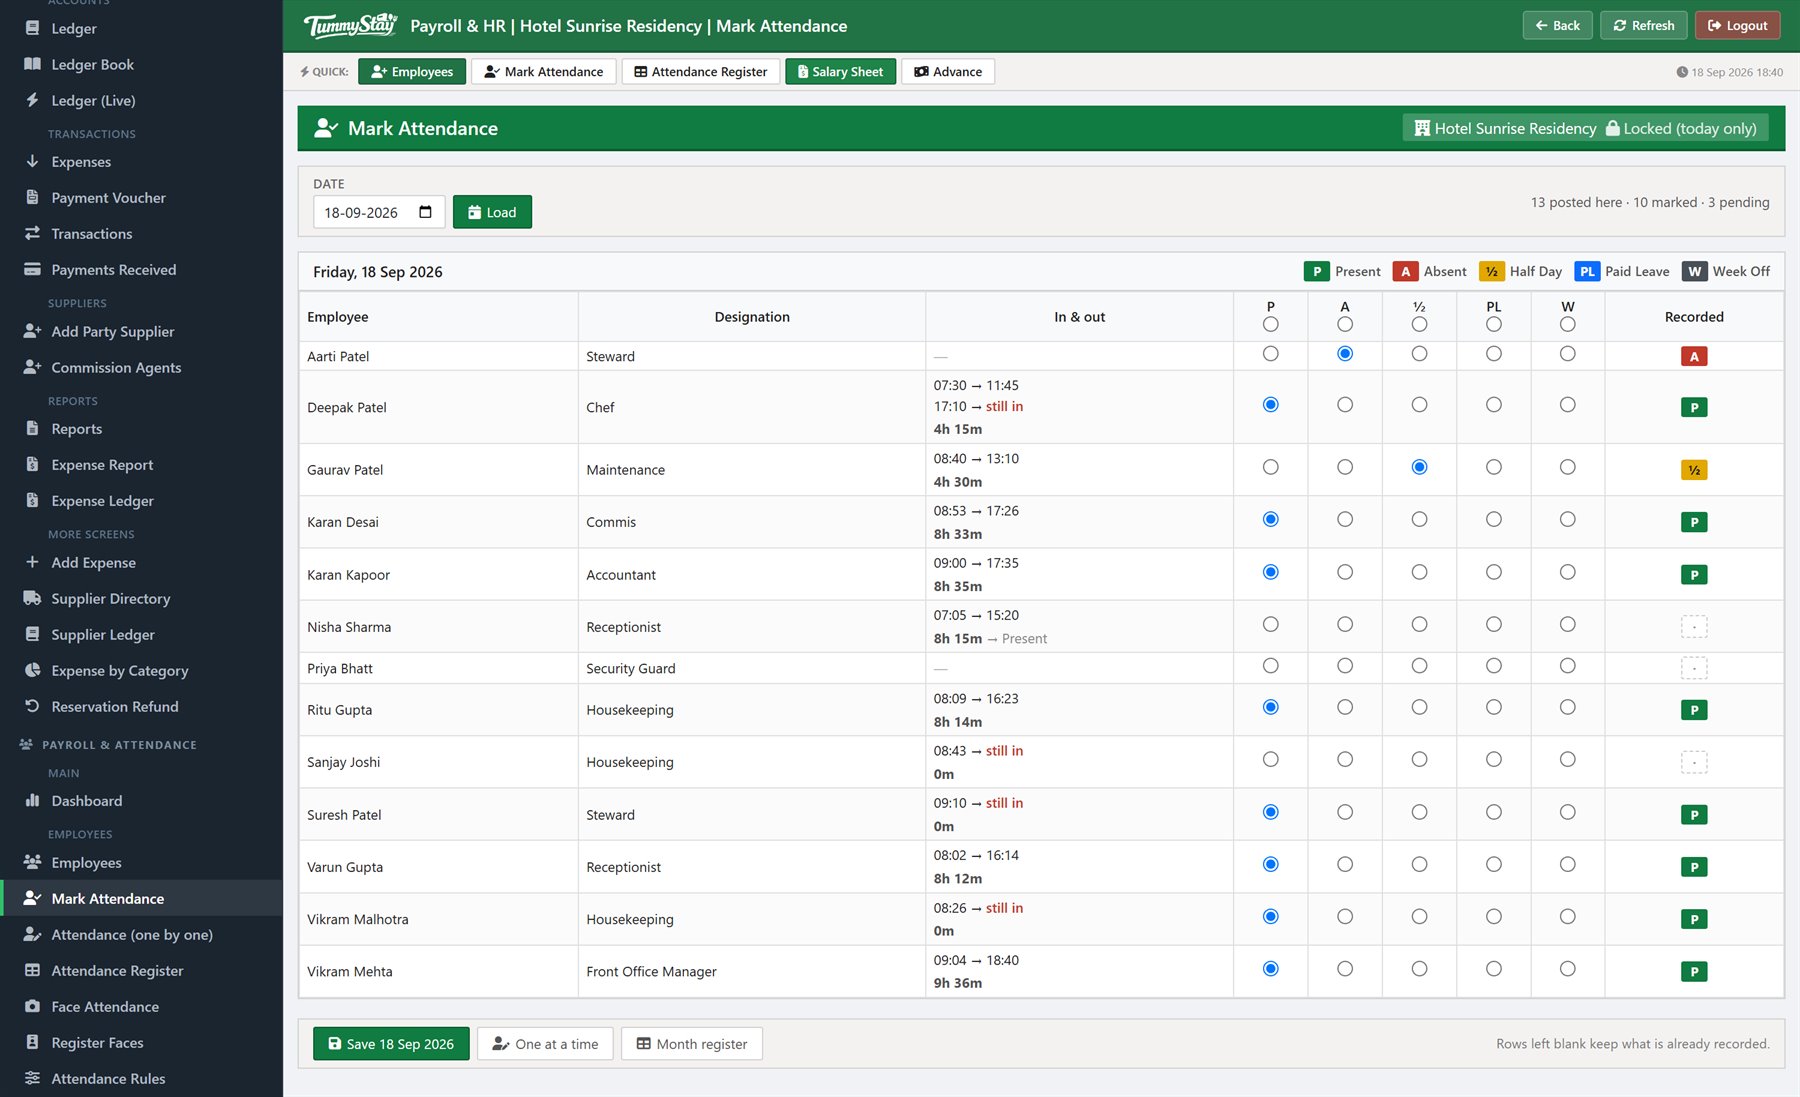Click the Attendance Rules sliders icon
Viewport: 1800px width, 1097px height.
pyautogui.click(x=32, y=1078)
